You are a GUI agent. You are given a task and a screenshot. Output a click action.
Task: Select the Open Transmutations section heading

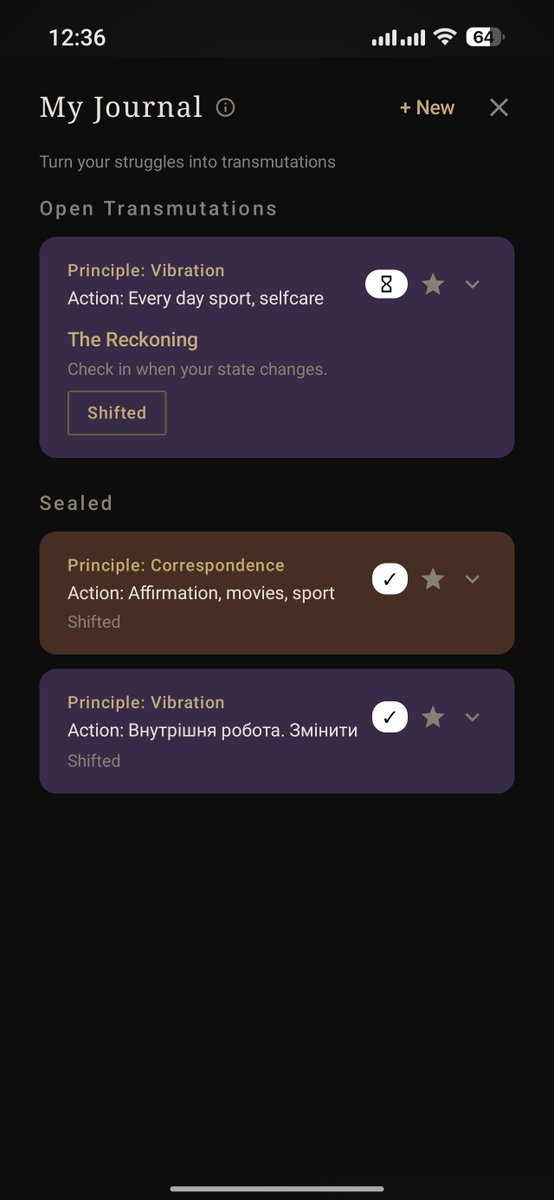(158, 209)
